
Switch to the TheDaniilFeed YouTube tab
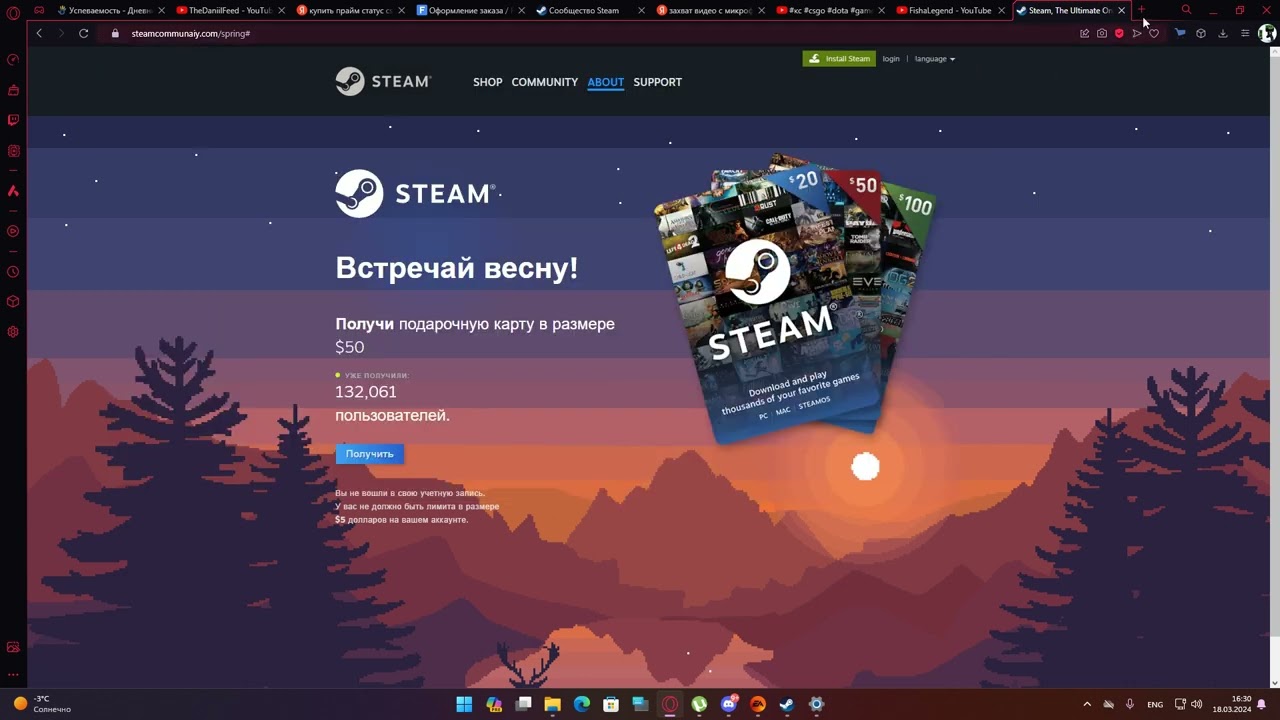click(x=230, y=10)
